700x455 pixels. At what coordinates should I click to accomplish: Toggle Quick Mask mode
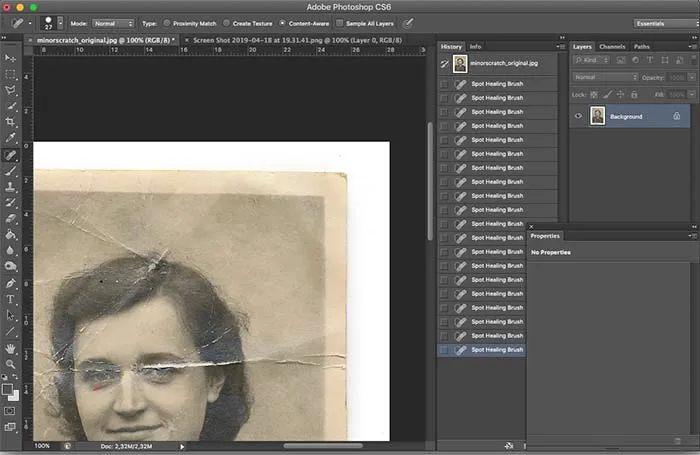[10, 411]
